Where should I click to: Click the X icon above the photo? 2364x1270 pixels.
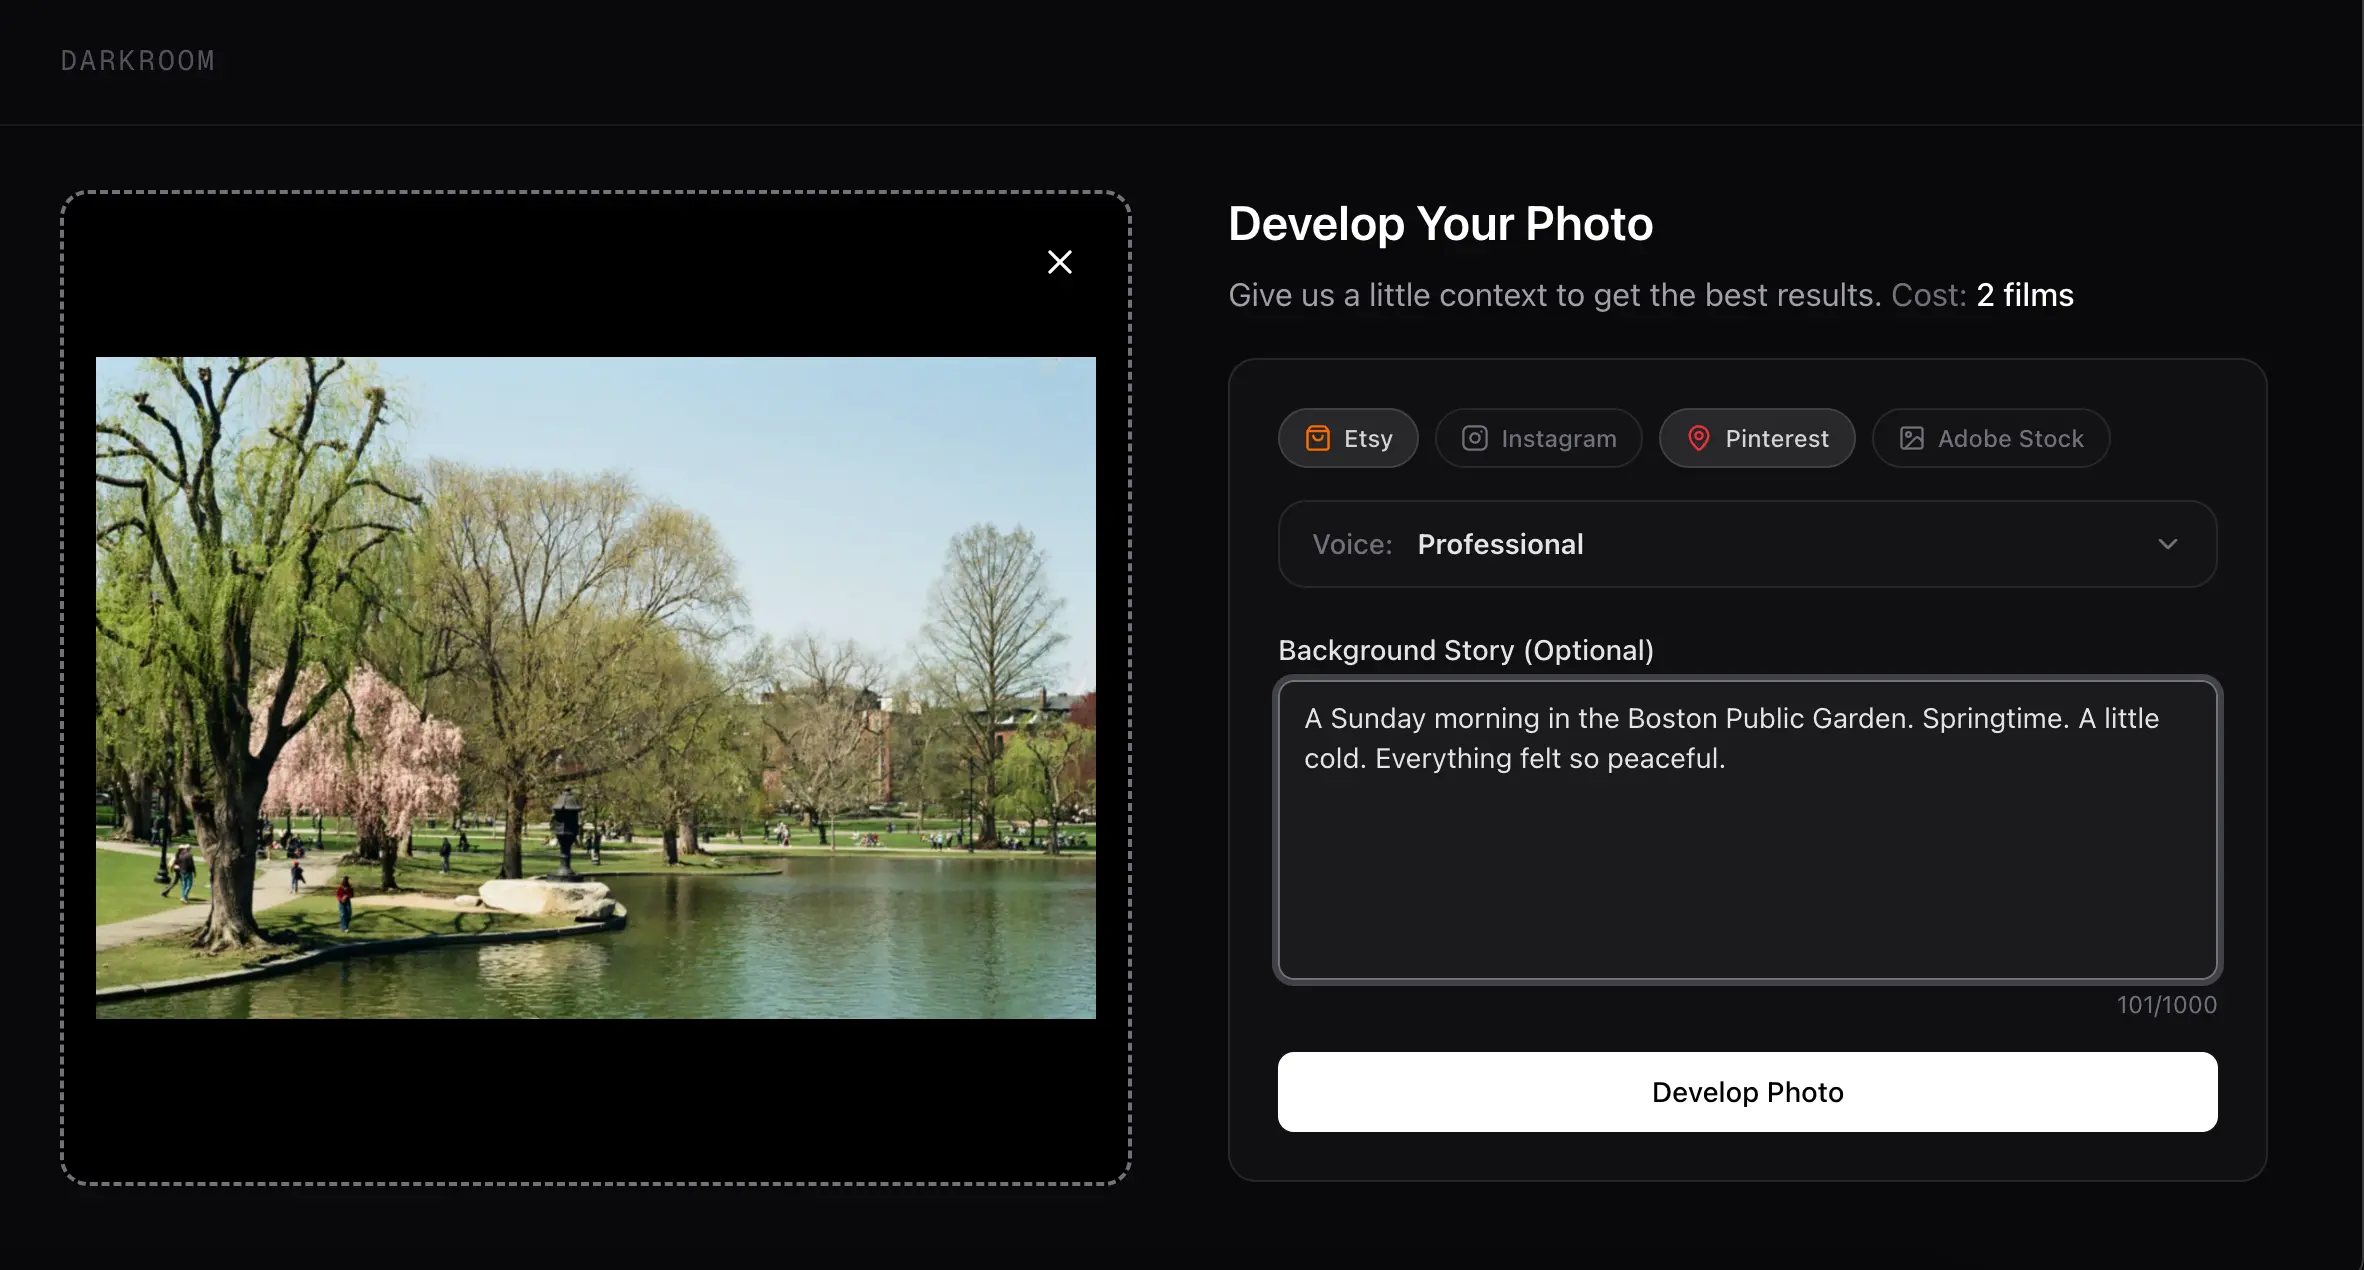click(x=1059, y=261)
